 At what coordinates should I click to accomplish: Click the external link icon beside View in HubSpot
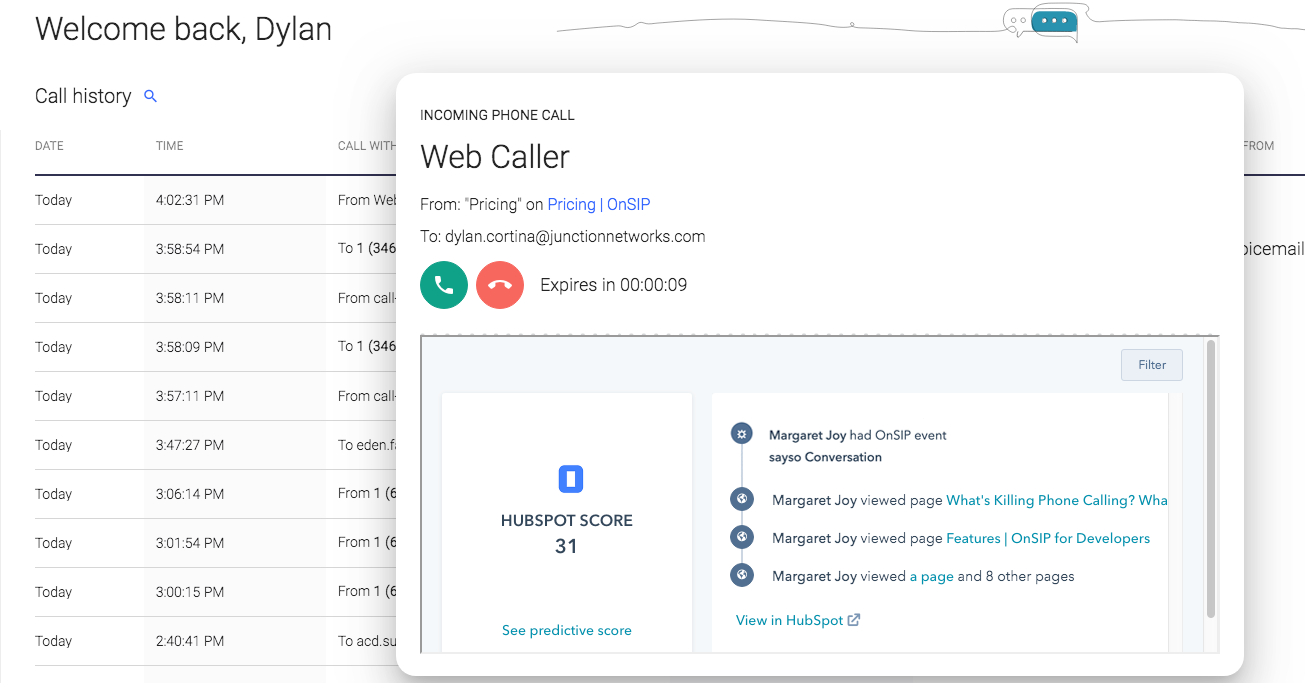854,620
